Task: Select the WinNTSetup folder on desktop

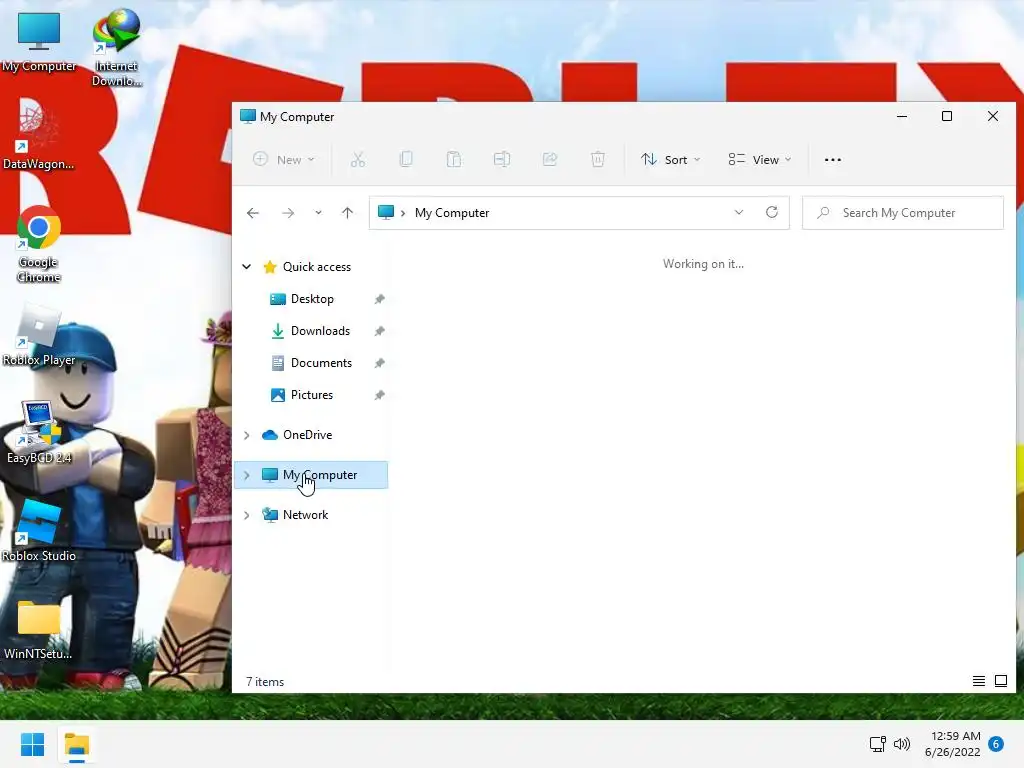Action: 39,630
